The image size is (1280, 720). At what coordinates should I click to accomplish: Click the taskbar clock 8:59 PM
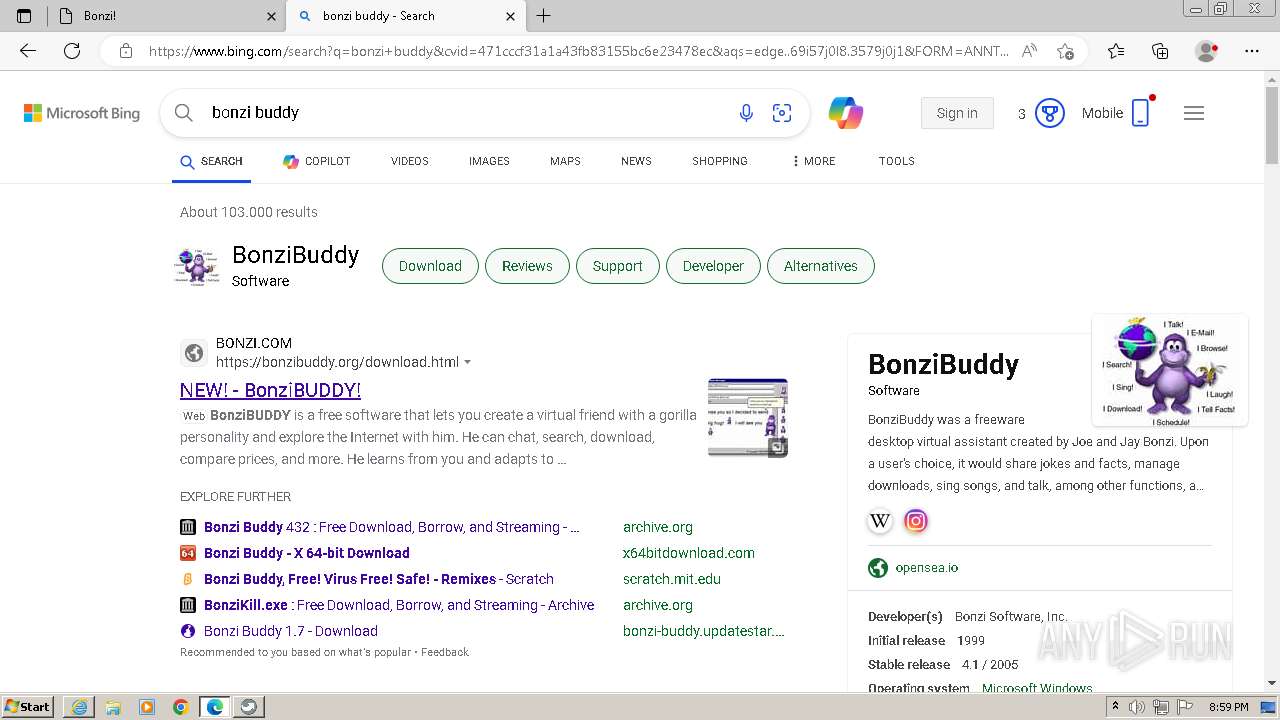click(x=1228, y=707)
